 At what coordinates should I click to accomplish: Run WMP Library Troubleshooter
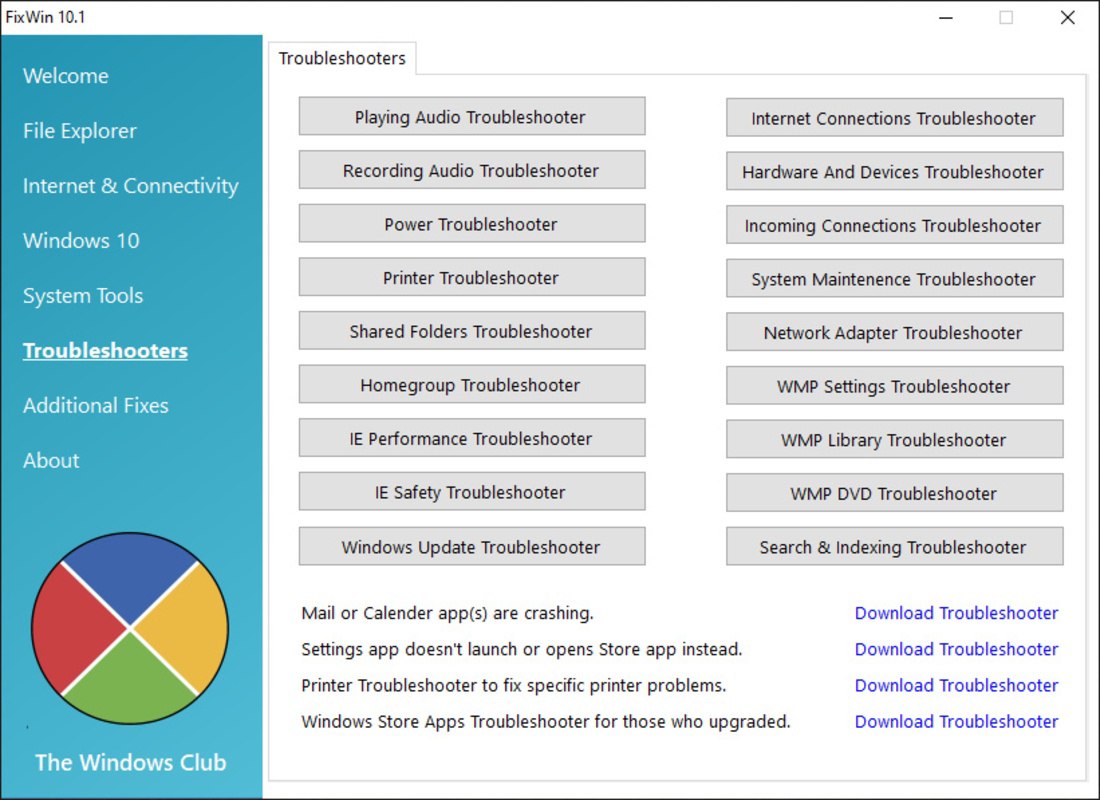894,439
